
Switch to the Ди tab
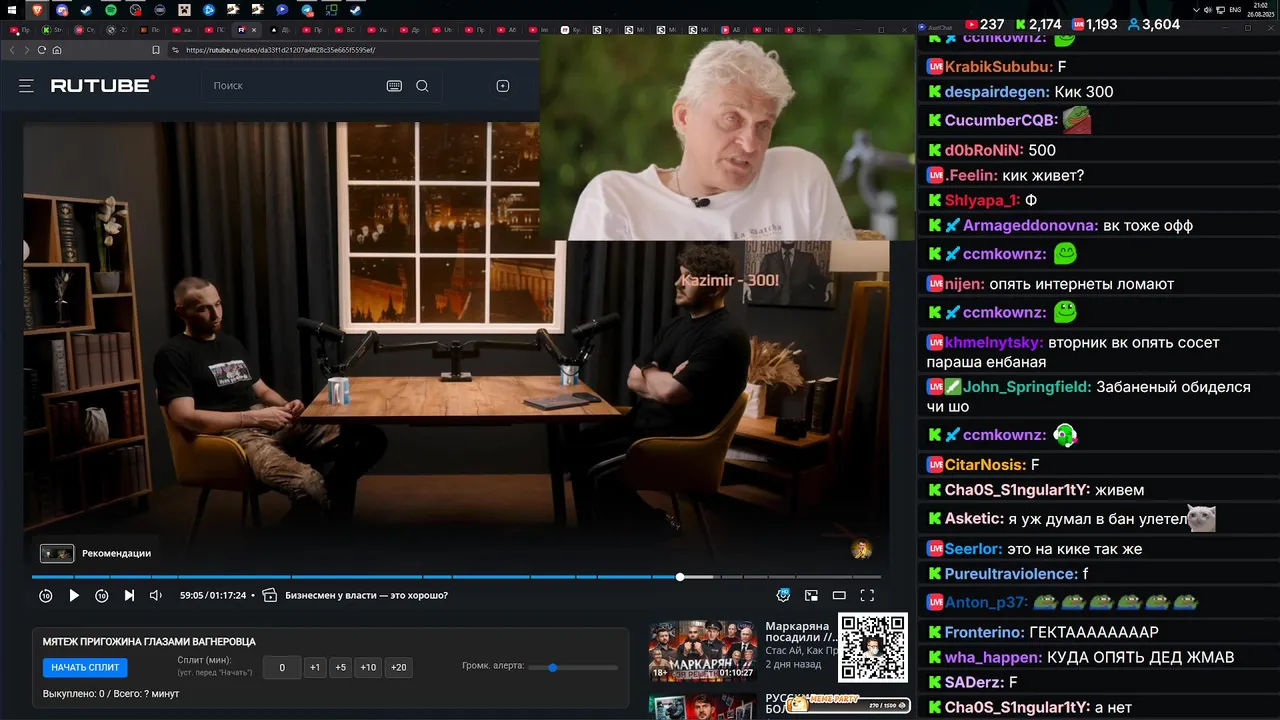pos(280,30)
